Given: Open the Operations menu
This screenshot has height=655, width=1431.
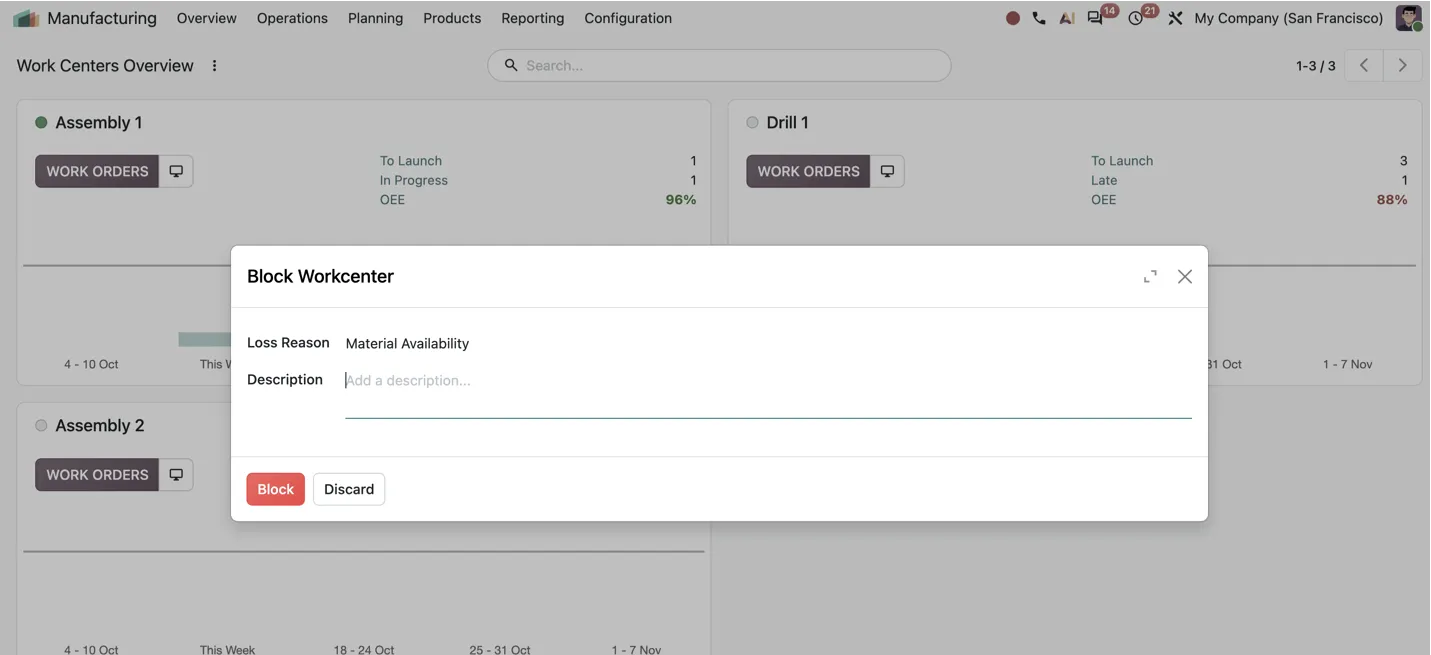Looking at the screenshot, I should click(x=292, y=18).
